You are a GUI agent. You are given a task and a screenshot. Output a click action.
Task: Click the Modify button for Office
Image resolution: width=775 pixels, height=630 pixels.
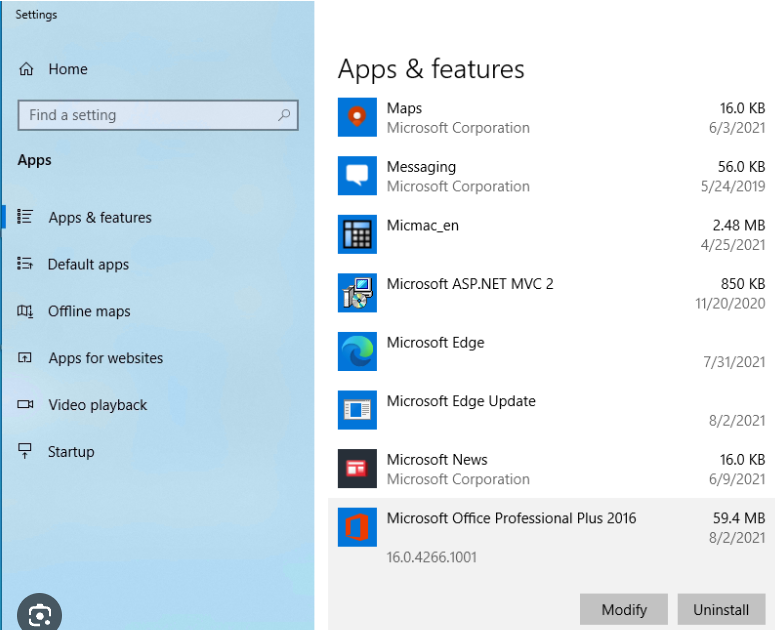[x=624, y=609]
